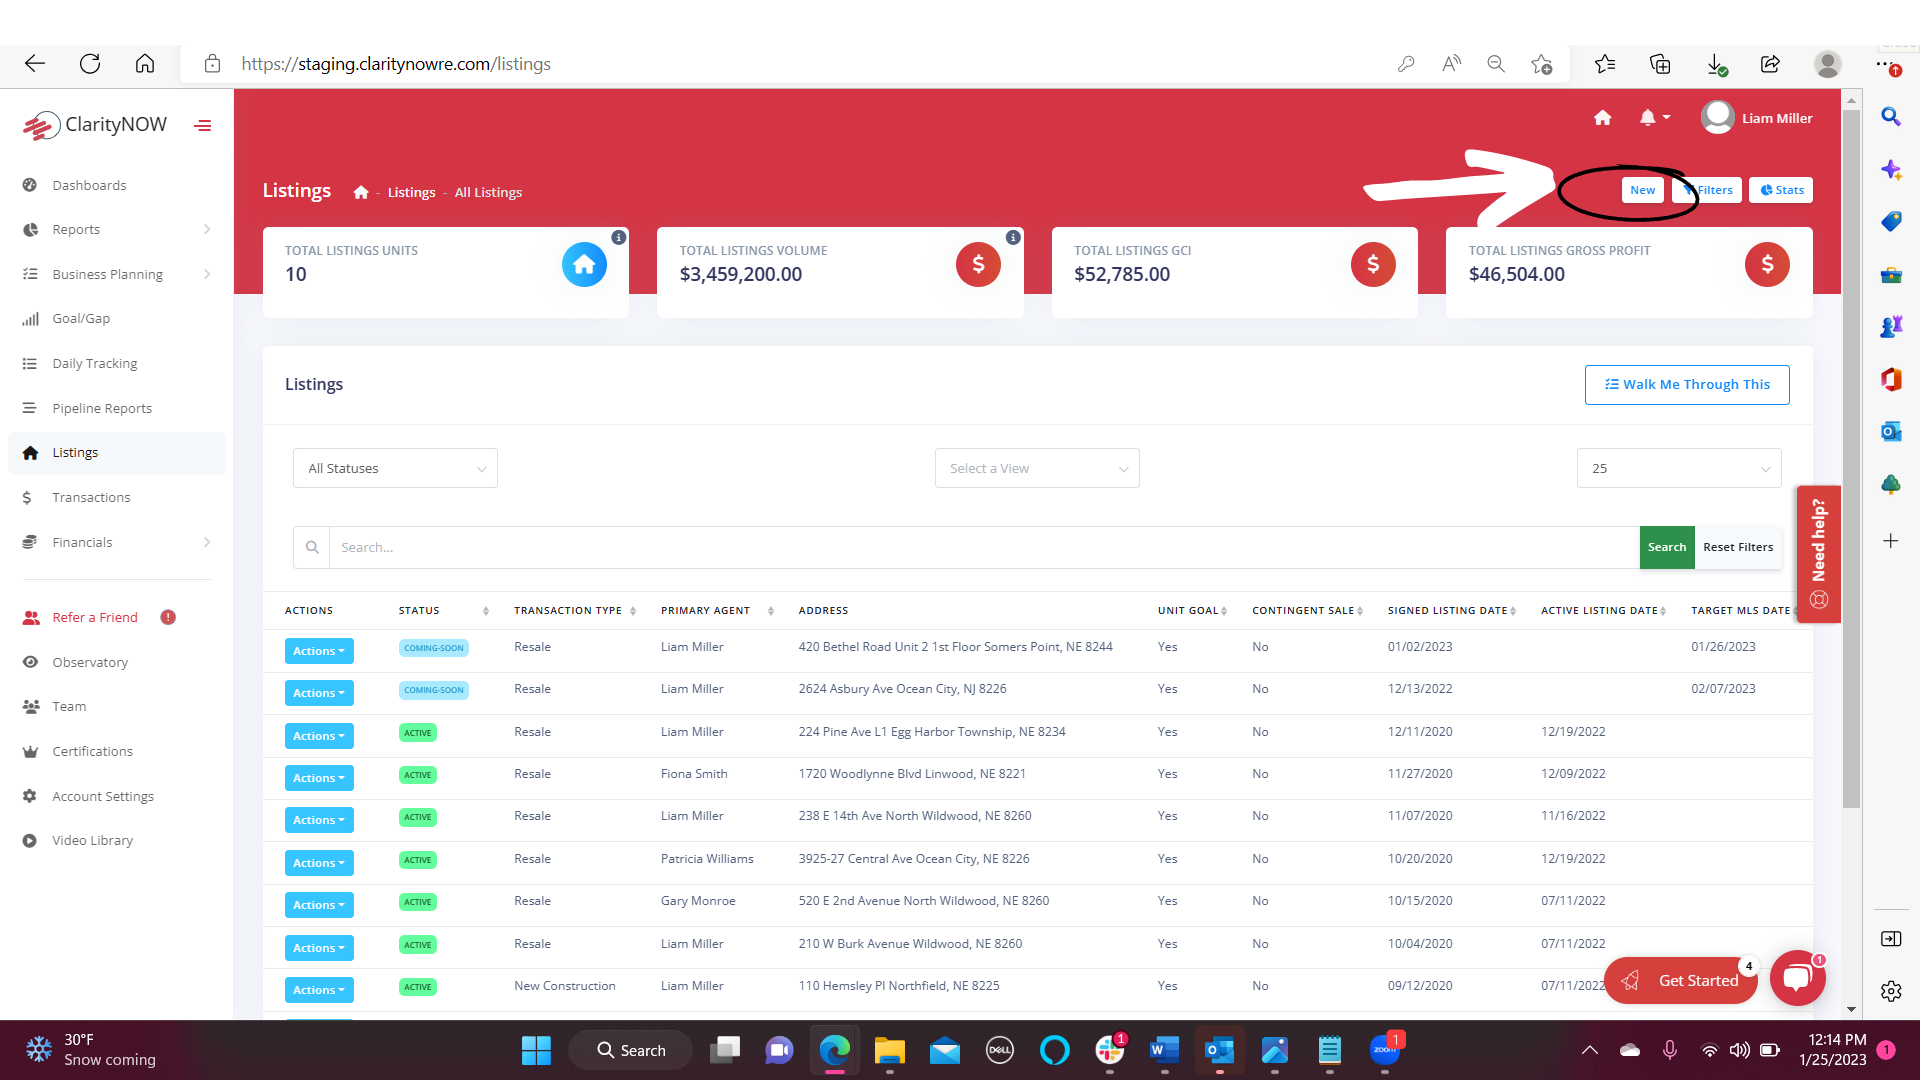Open notifications bell dropdown
Image resolution: width=1920 pixels, height=1080 pixels.
[x=1654, y=118]
